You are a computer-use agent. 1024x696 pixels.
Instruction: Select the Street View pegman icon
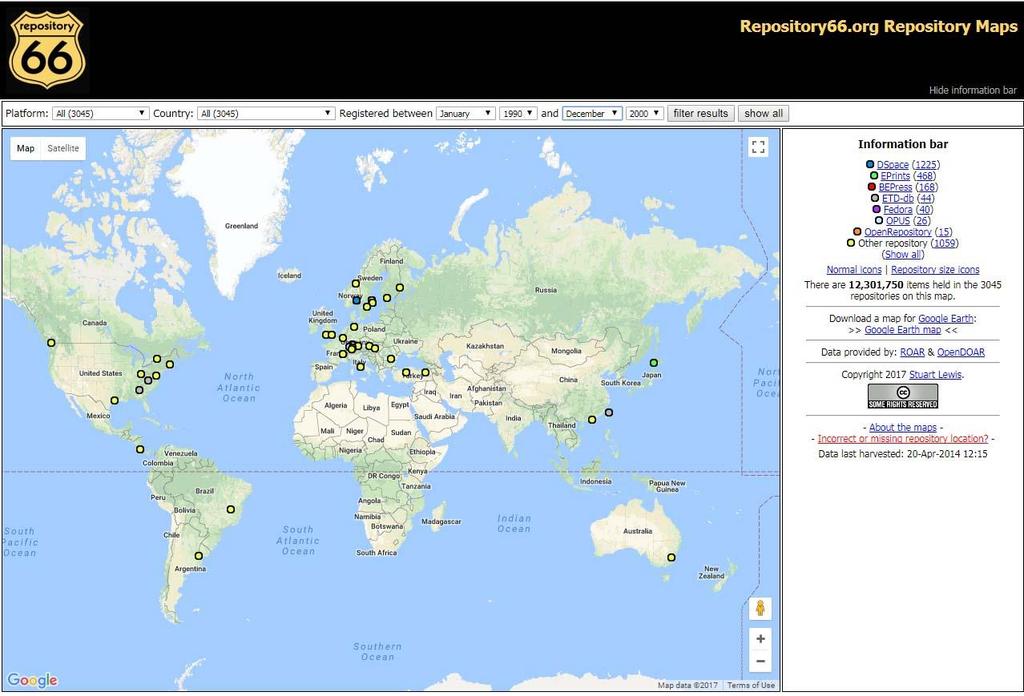[760, 609]
